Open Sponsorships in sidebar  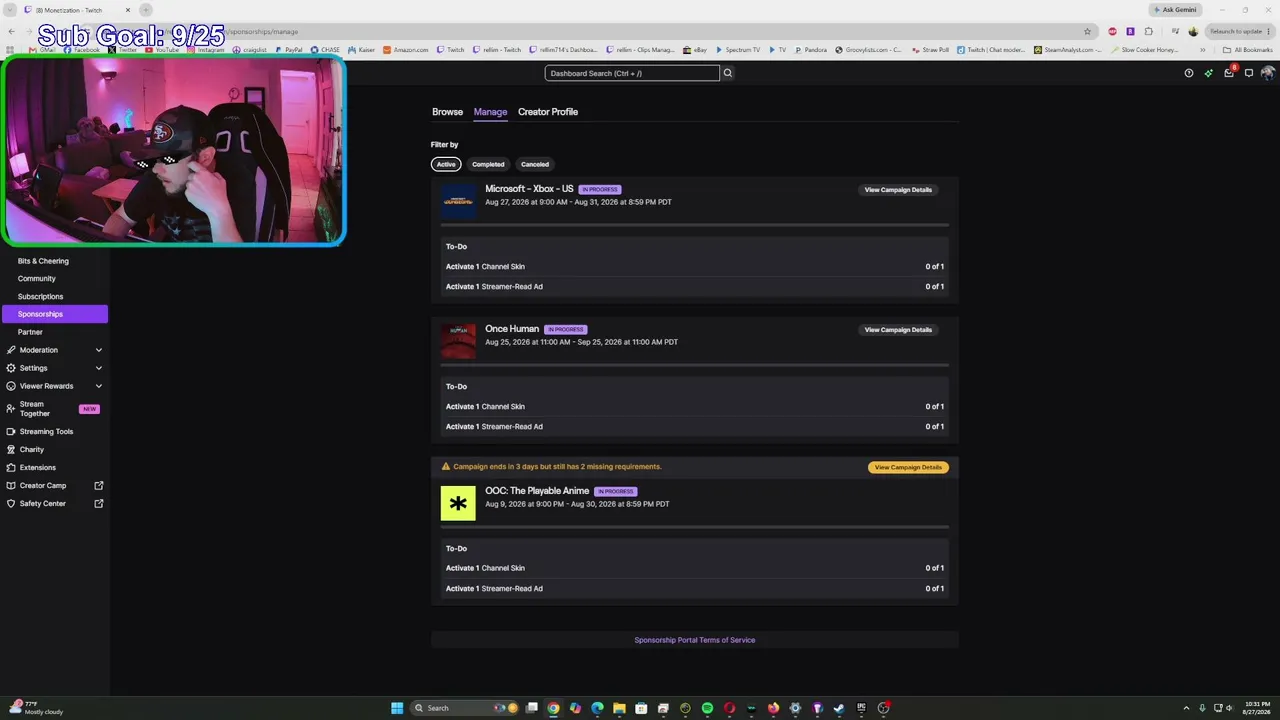tap(55, 314)
